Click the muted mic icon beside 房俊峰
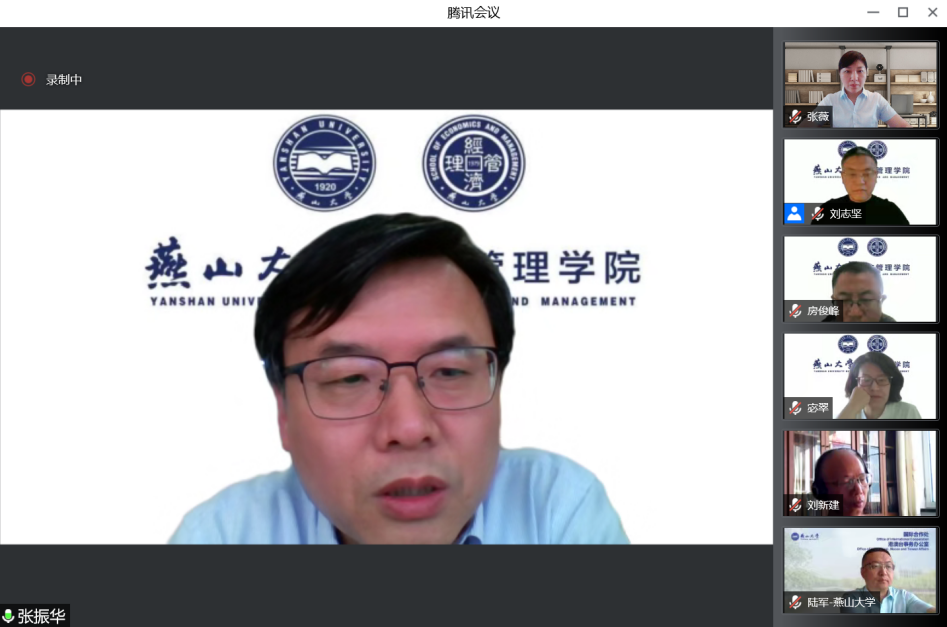This screenshot has height=627, width=947. (795, 311)
